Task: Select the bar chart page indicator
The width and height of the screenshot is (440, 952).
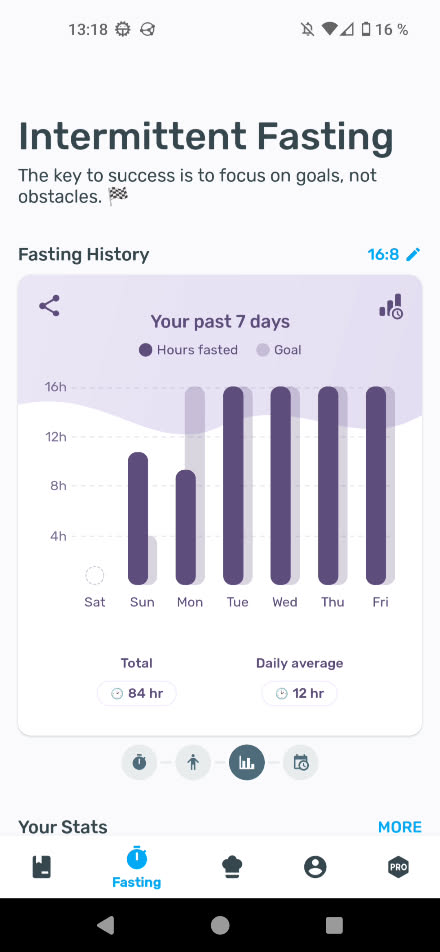Action: tap(247, 762)
